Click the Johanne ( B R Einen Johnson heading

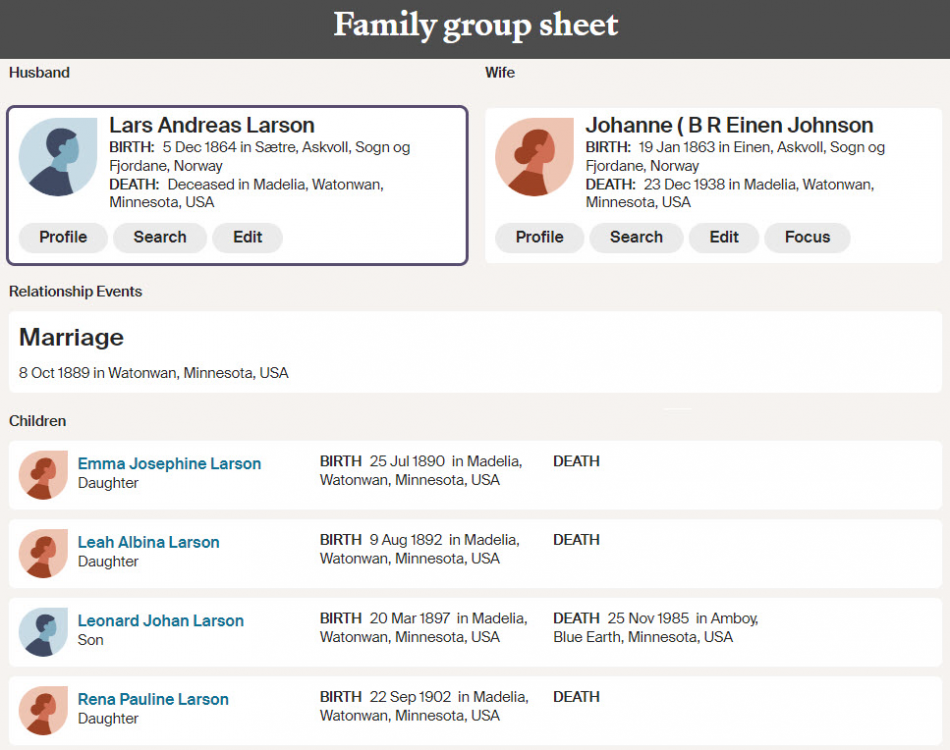(729, 125)
